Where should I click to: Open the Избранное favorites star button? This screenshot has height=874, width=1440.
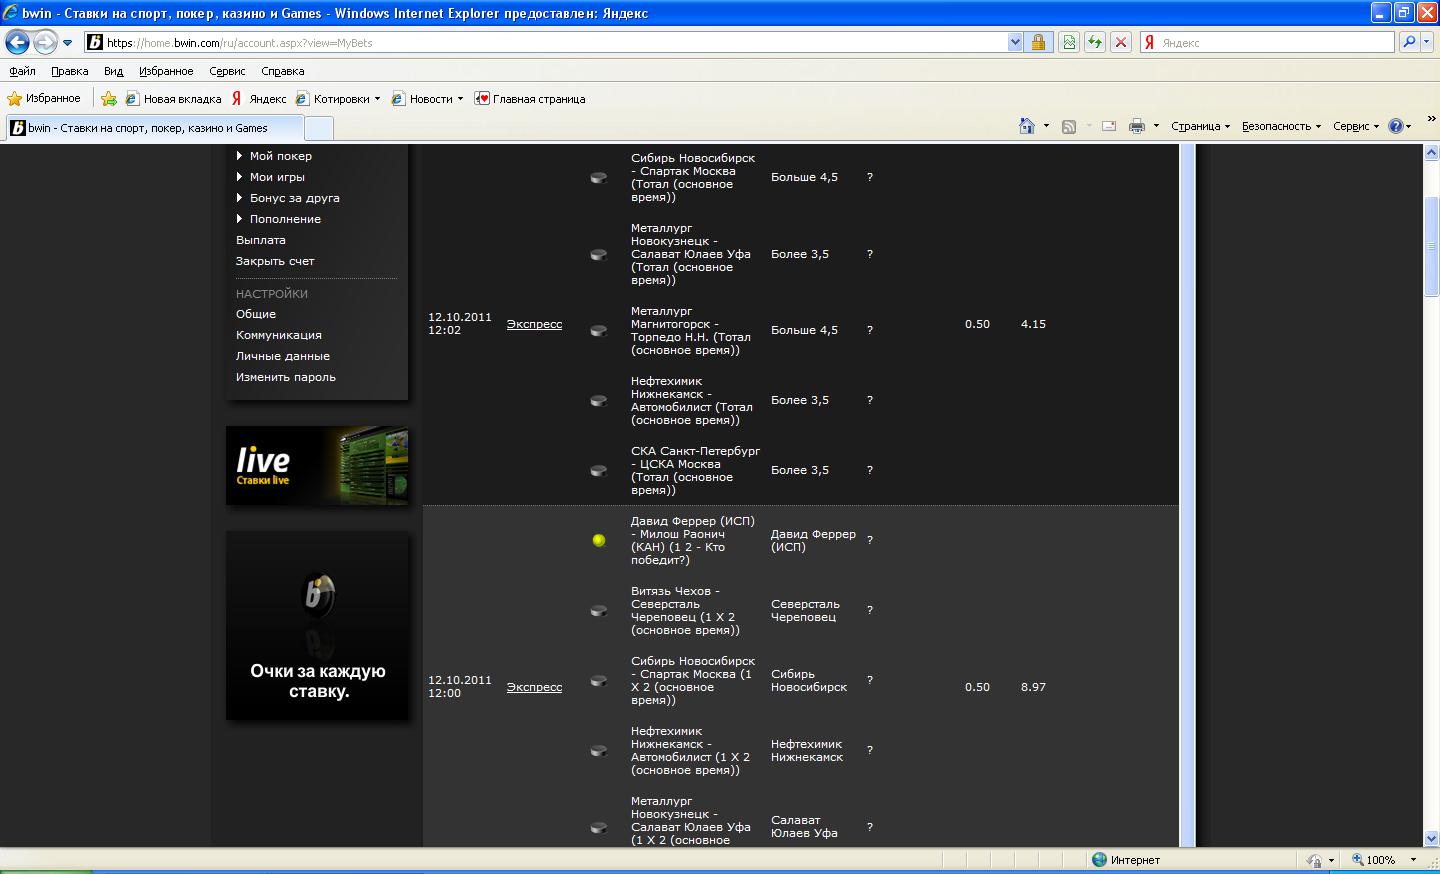44,99
